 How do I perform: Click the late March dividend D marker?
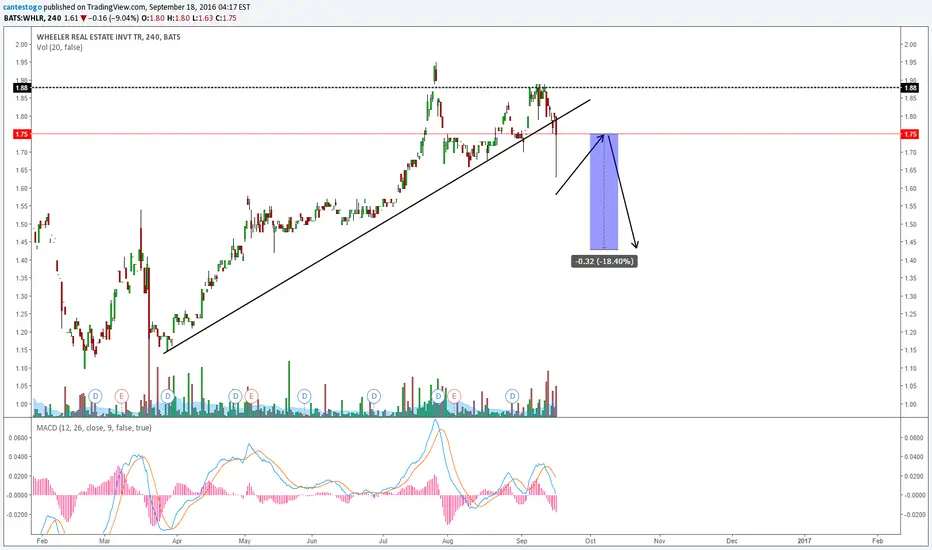(x=168, y=395)
